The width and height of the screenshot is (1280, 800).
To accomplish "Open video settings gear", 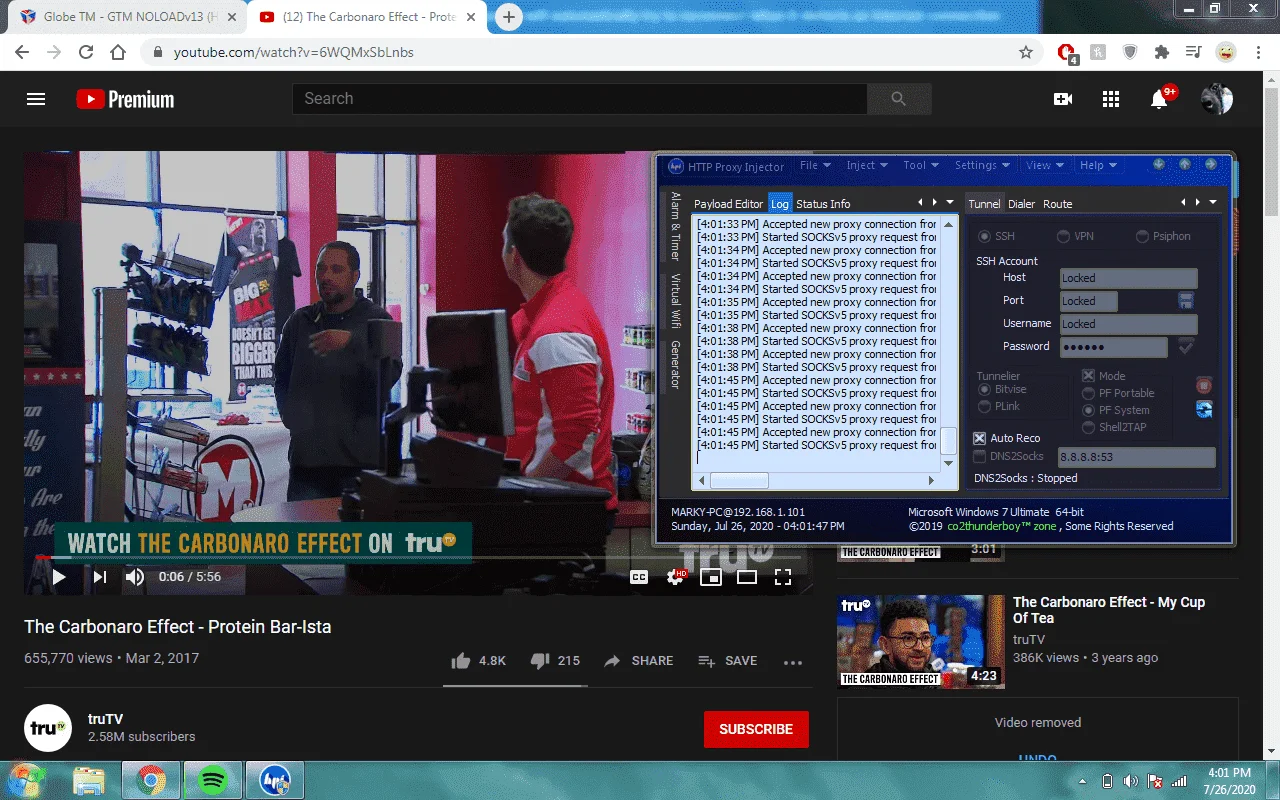I will [x=676, y=577].
